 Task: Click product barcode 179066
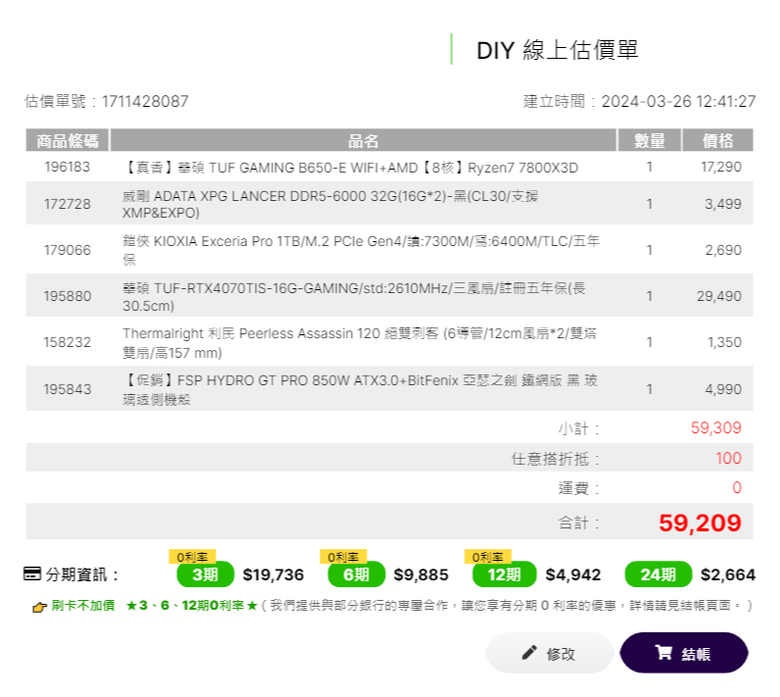pyautogui.click(x=67, y=250)
